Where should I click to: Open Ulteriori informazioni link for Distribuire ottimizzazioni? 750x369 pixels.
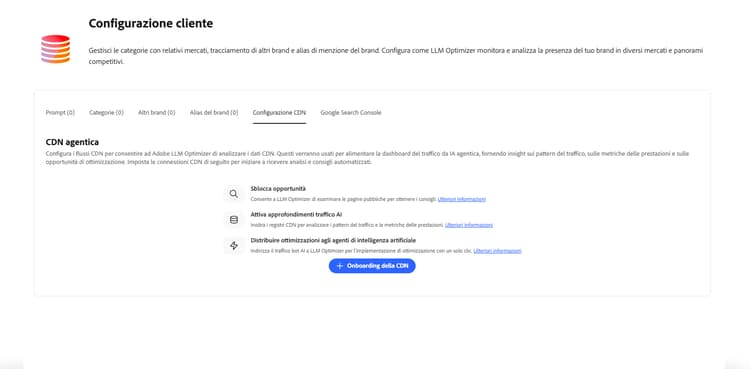497,251
